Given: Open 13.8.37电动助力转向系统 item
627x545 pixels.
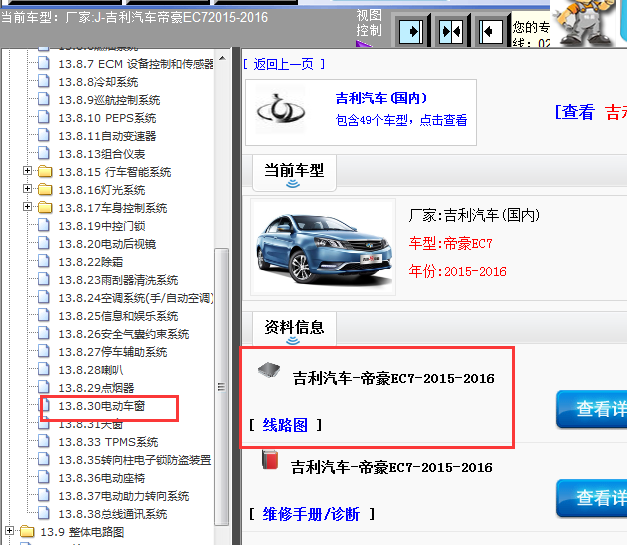Looking at the screenshot, I should (x=124, y=496).
